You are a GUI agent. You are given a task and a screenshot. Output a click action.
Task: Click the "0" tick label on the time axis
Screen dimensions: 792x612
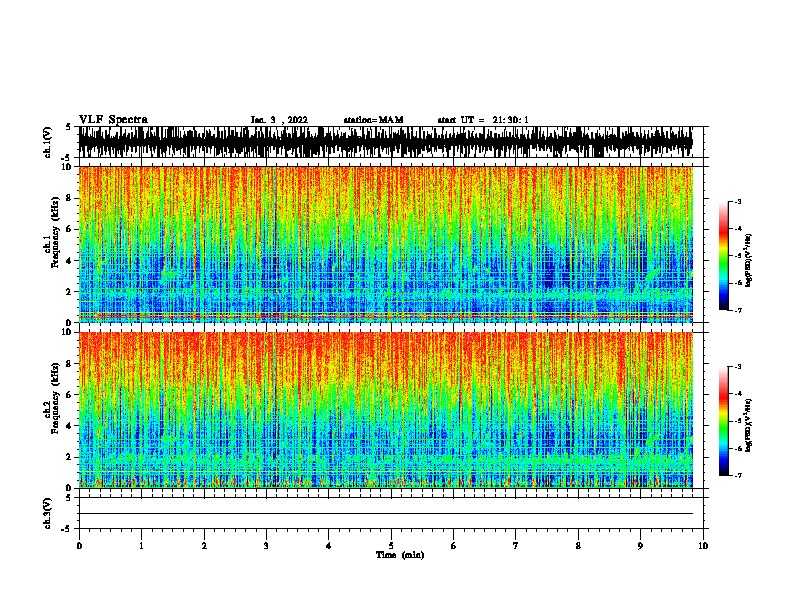[79, 546]
